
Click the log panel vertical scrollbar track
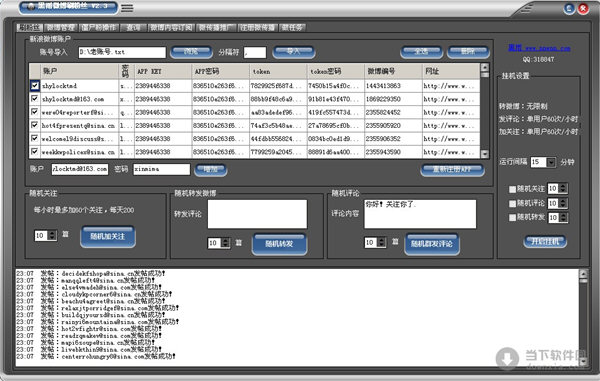583,319
